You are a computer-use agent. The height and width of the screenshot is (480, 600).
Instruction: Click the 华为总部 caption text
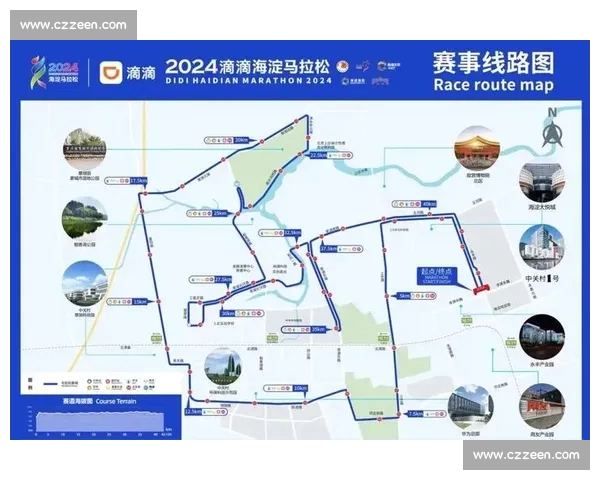point(471,434)
